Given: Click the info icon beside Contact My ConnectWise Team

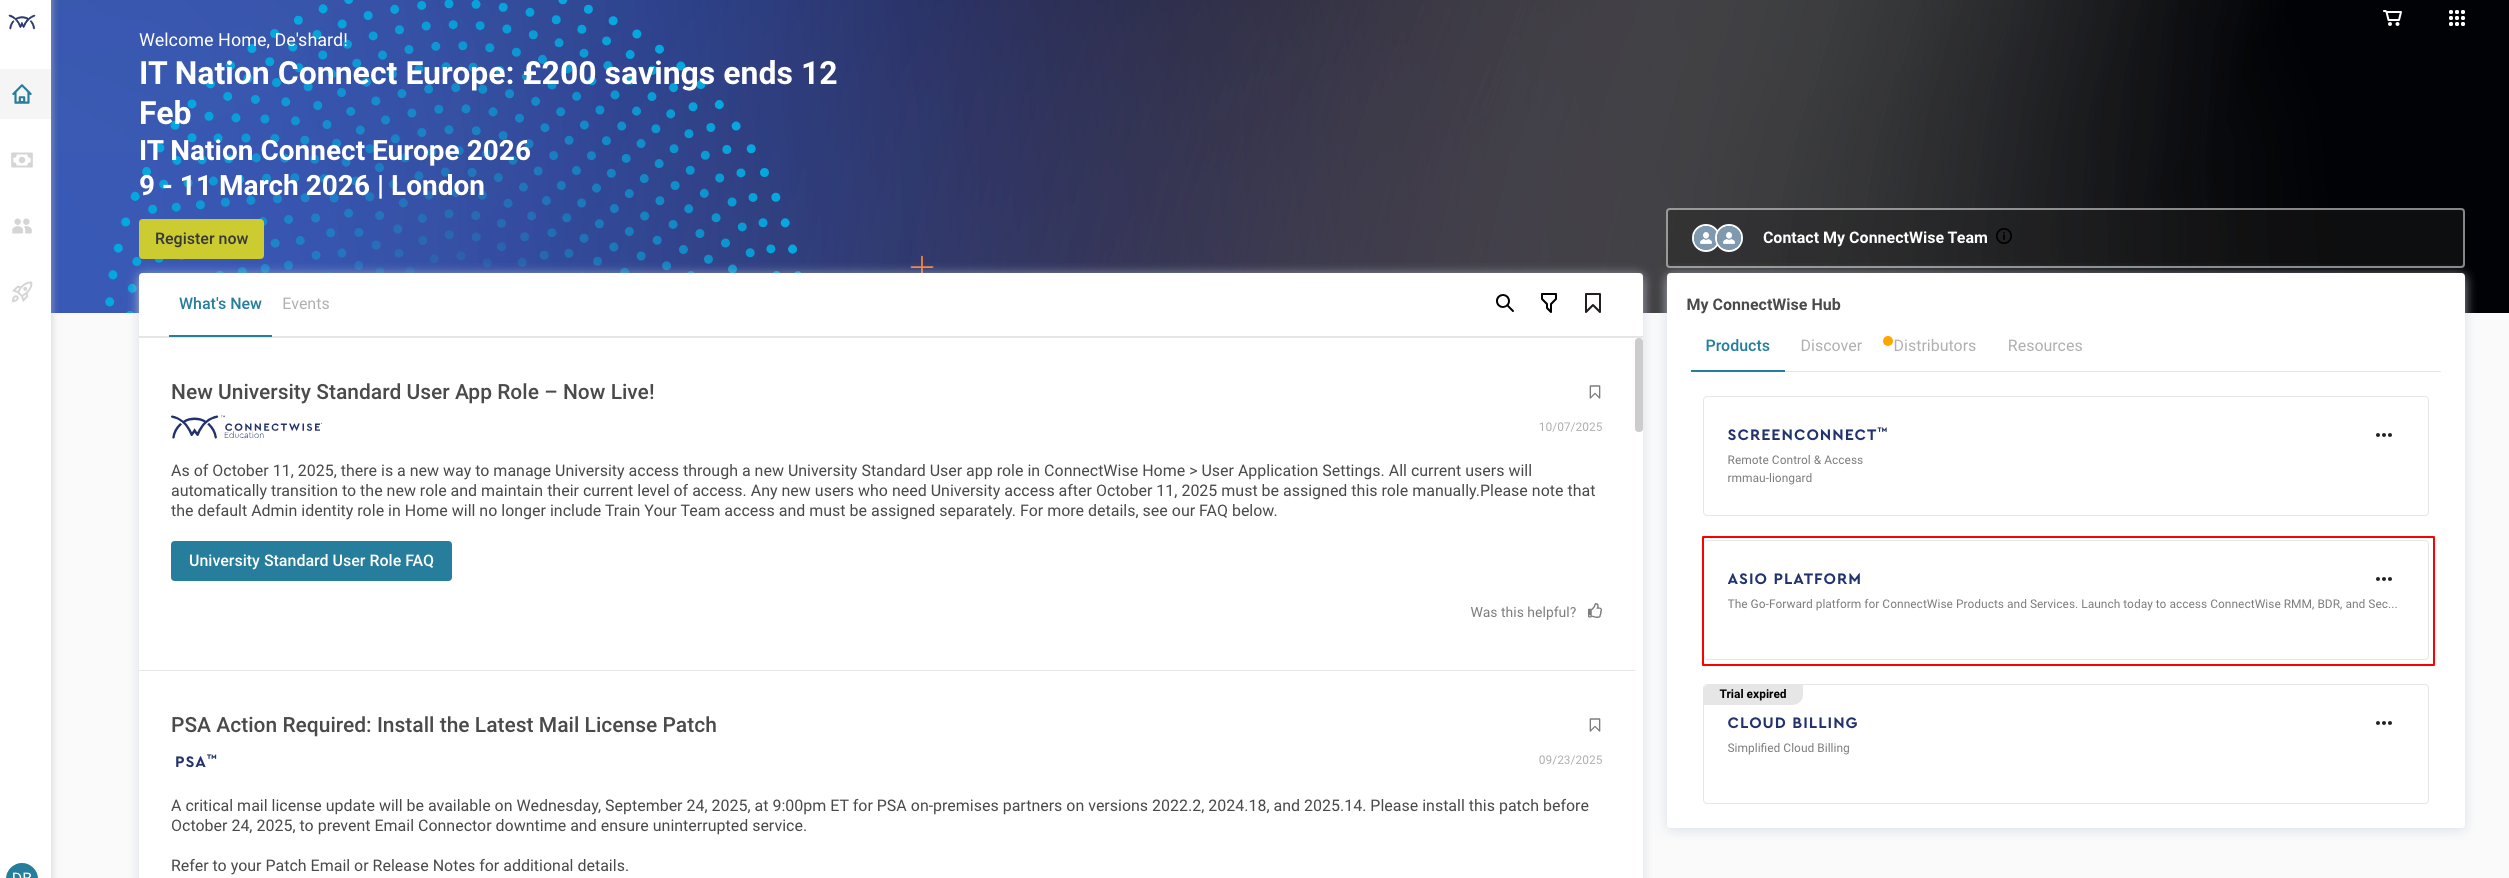Looking at the screenshot, I should 2004,236.
